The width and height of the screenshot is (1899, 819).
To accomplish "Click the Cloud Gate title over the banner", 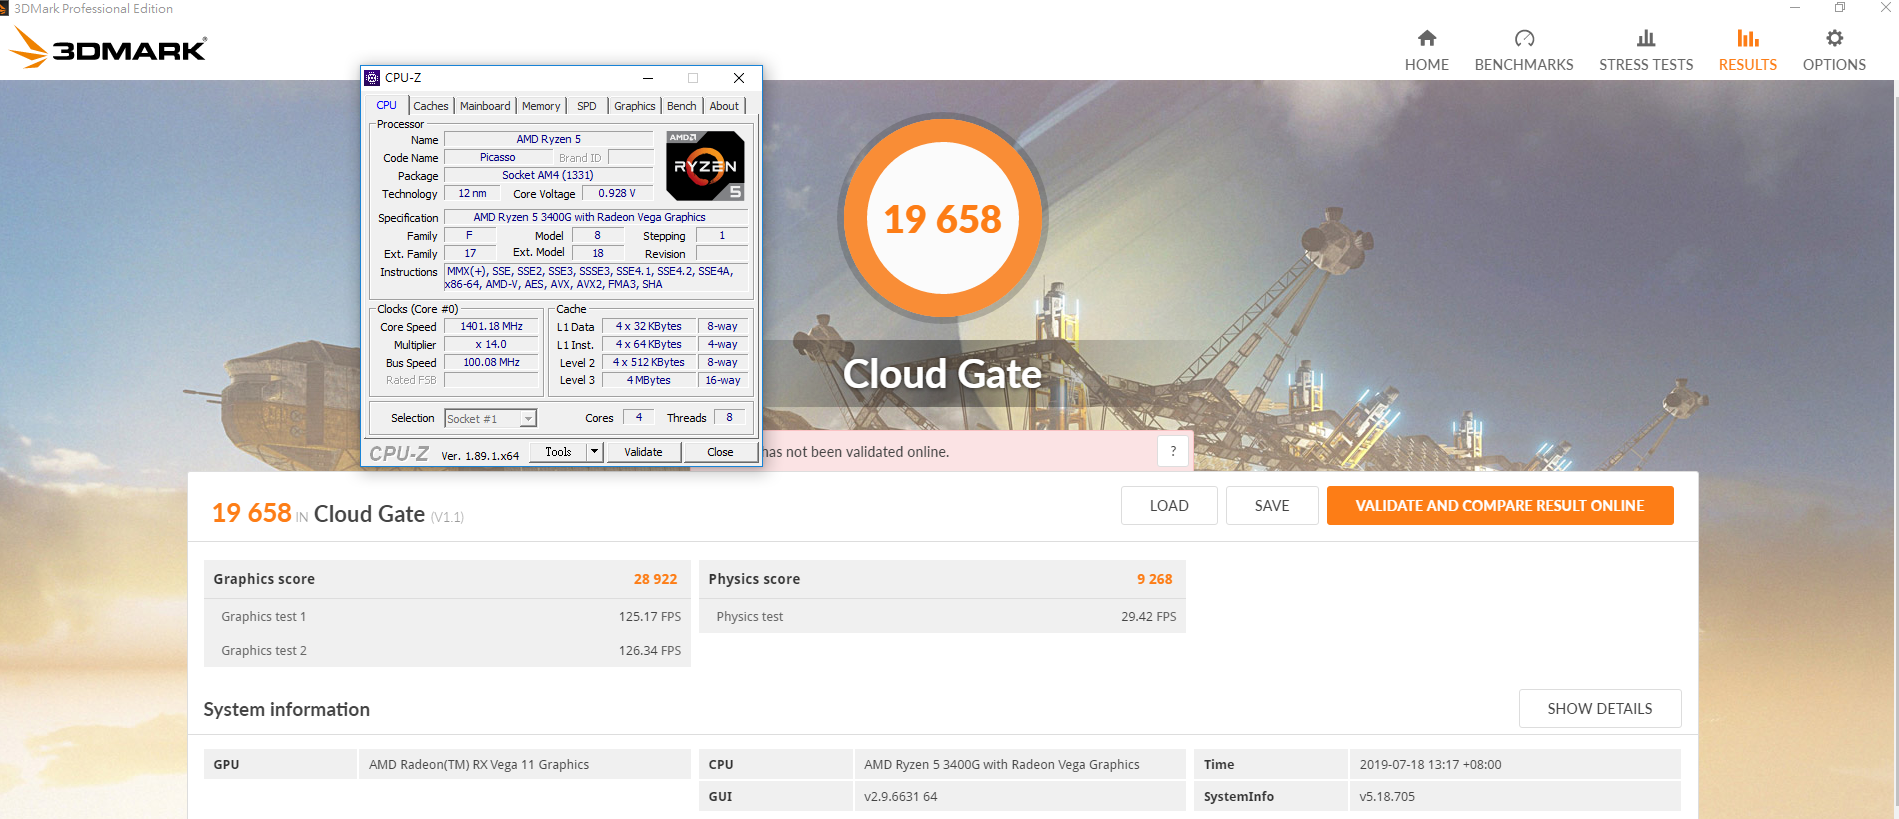I will tap(942, 374).
